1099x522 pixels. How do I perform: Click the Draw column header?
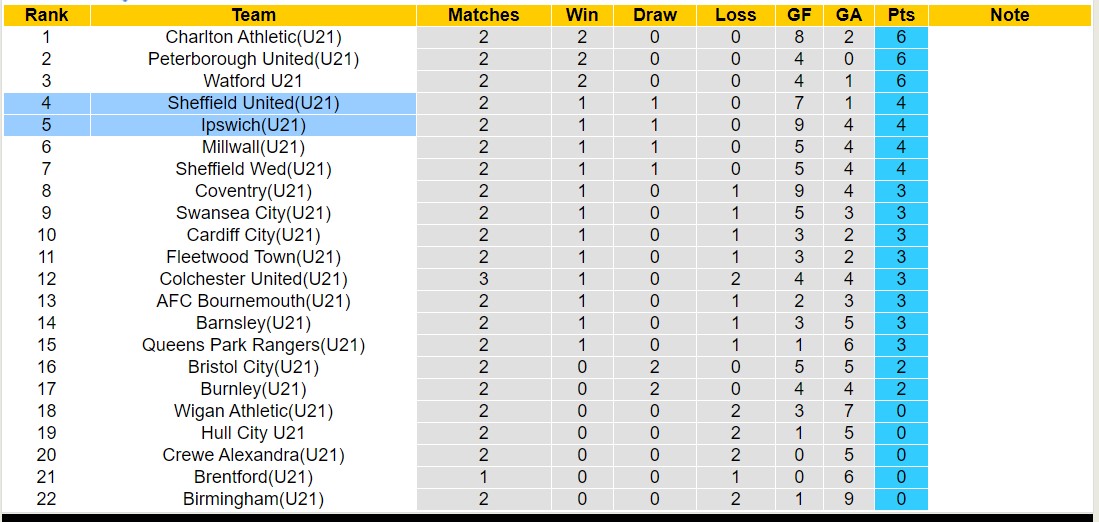tap(655, 15)
